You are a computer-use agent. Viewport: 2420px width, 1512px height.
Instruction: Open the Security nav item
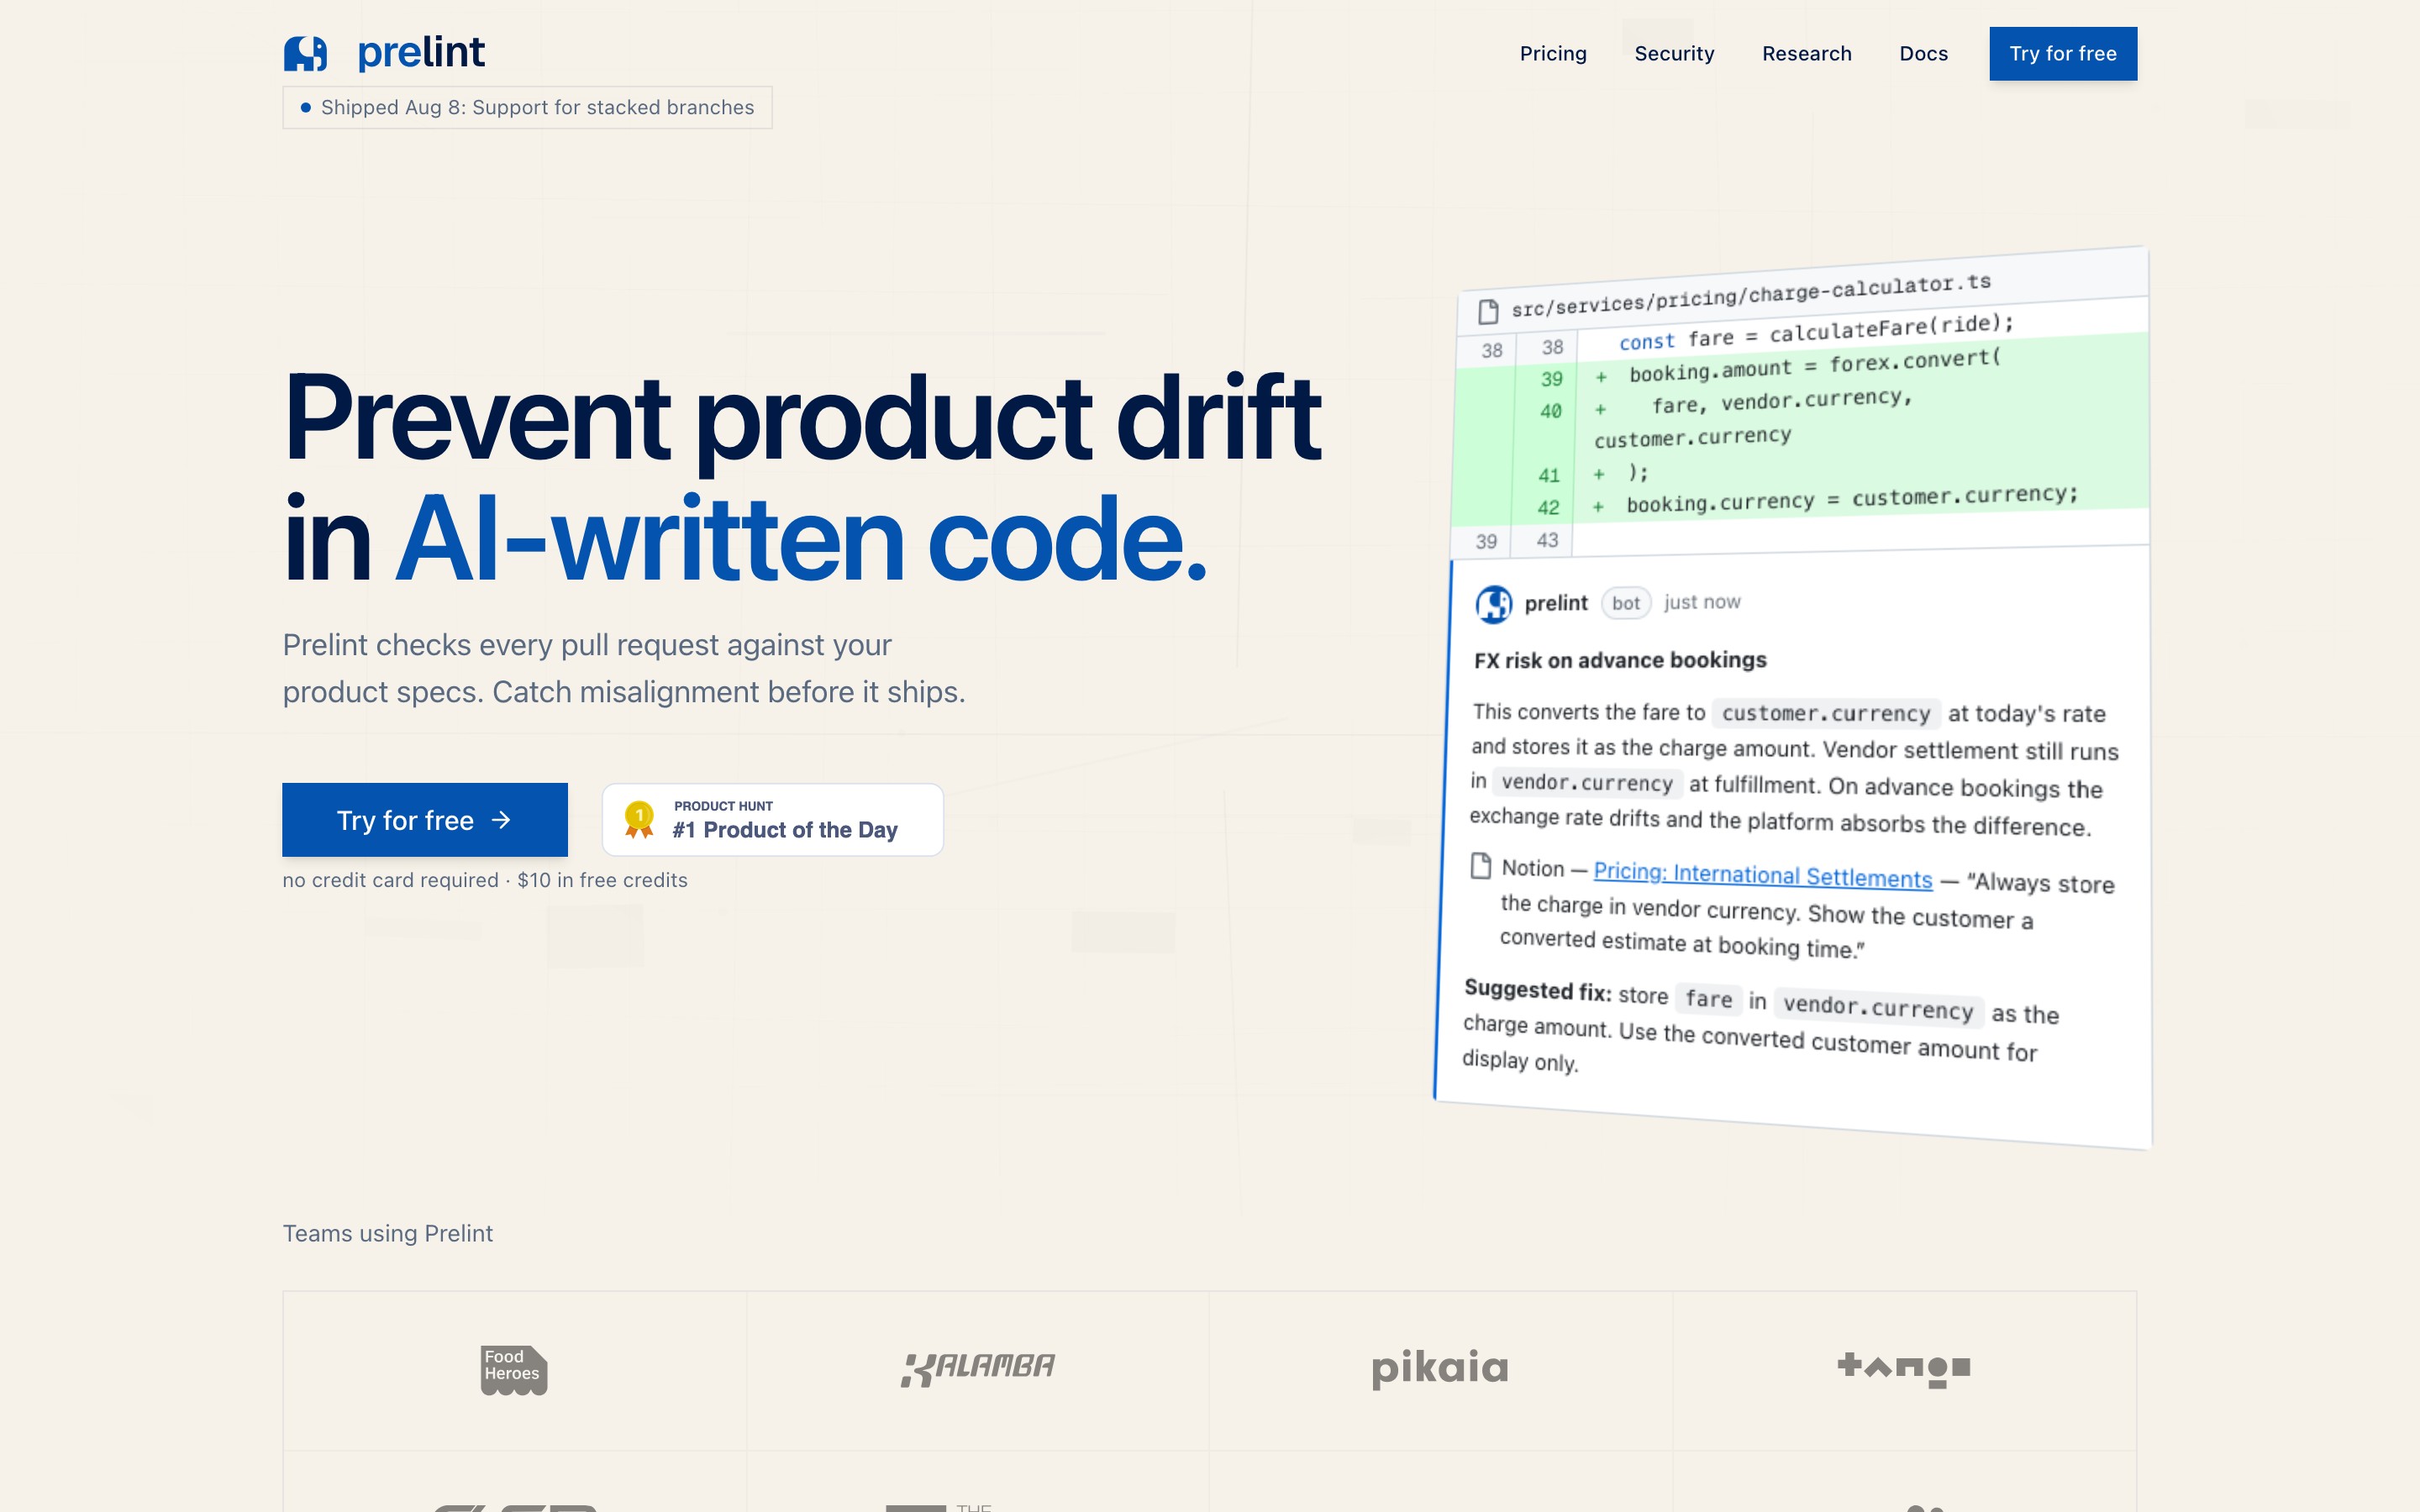[1674, 54]
